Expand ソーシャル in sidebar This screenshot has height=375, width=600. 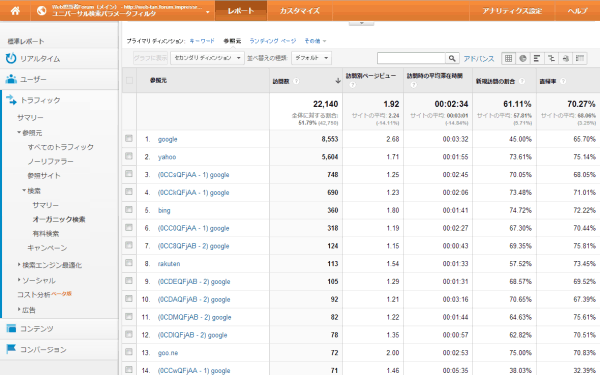coord(19,280)
